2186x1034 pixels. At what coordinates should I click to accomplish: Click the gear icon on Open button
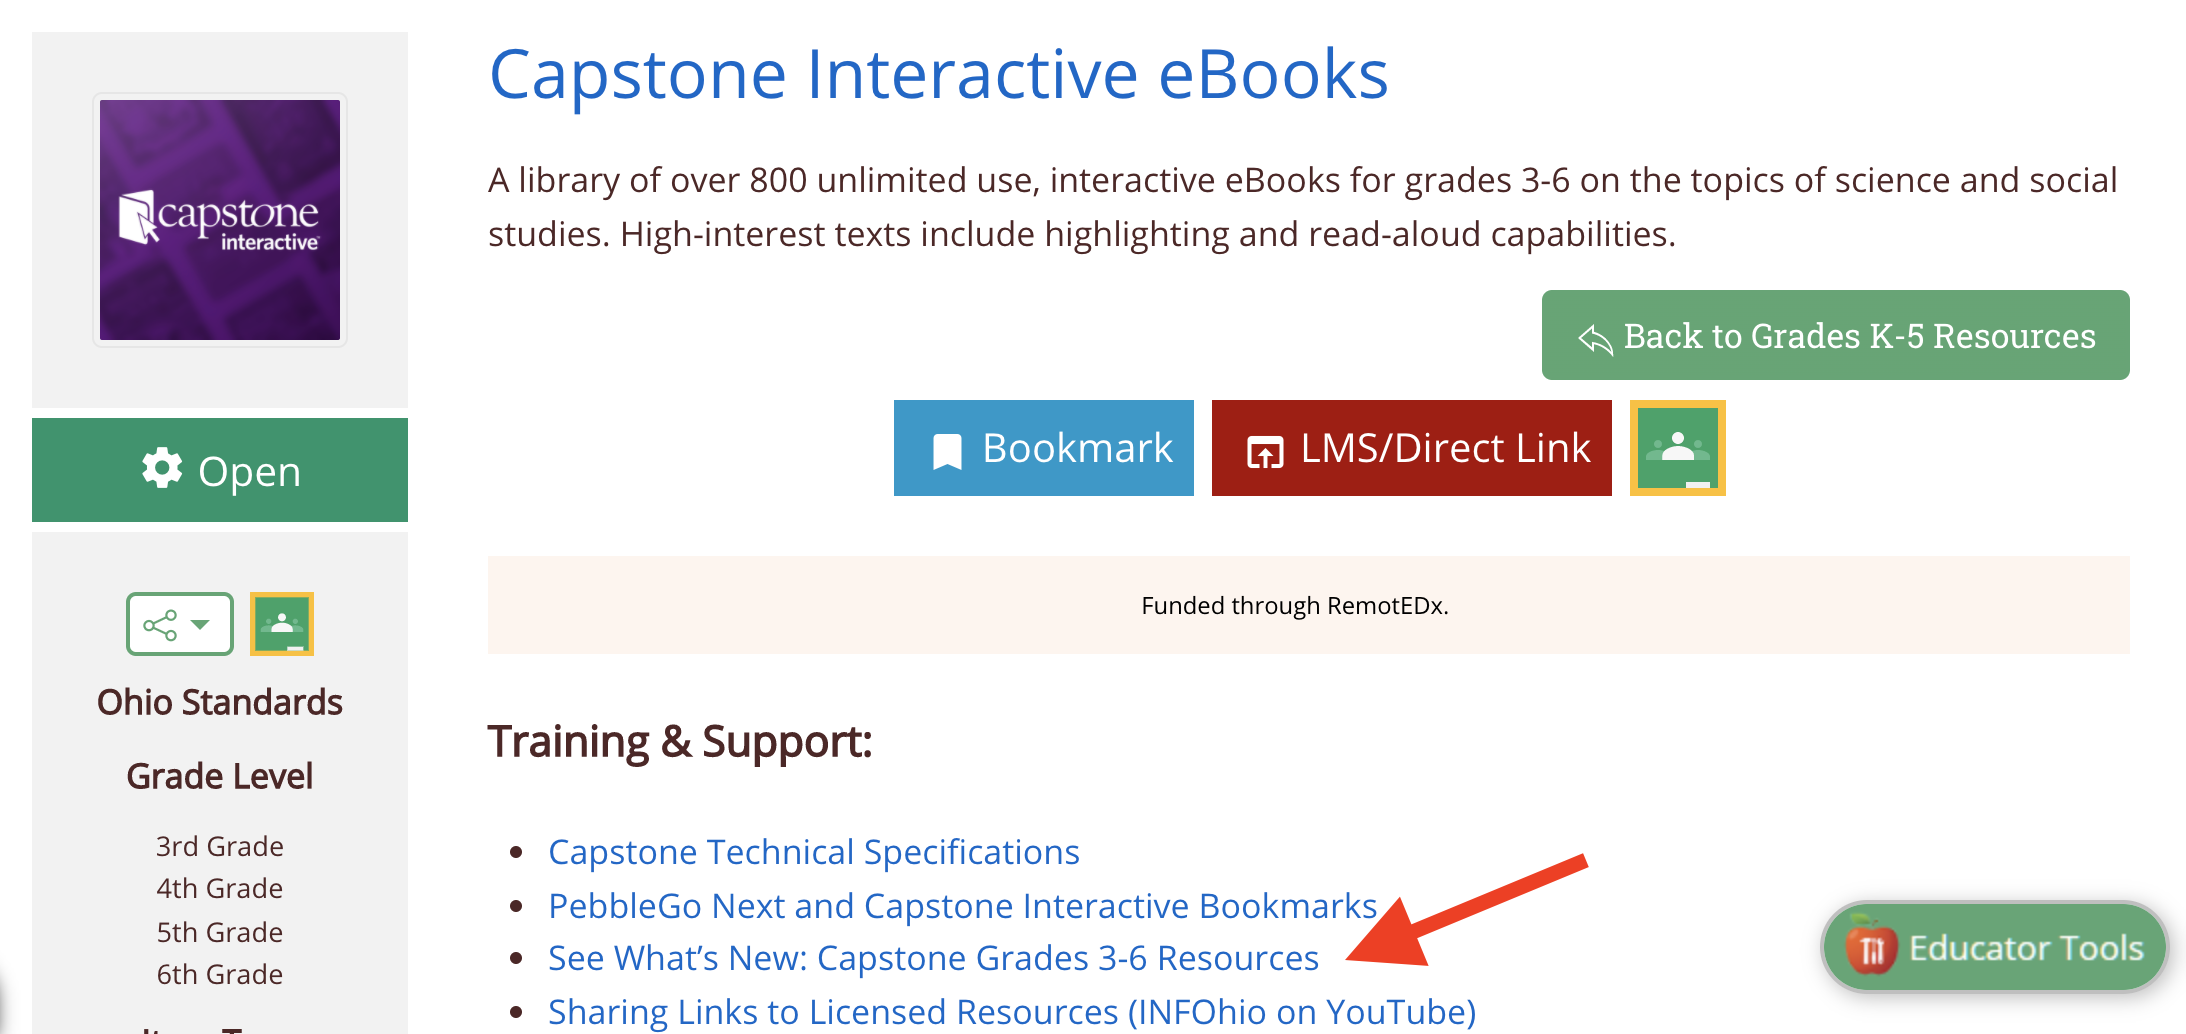point(162,468)
